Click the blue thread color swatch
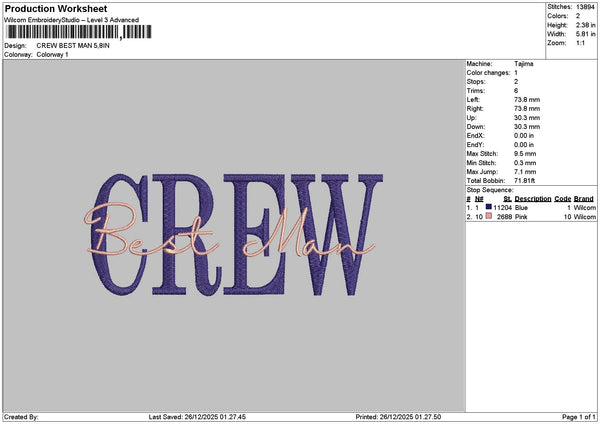Screen dimensions: 600x424 click(x=488, y=207)
